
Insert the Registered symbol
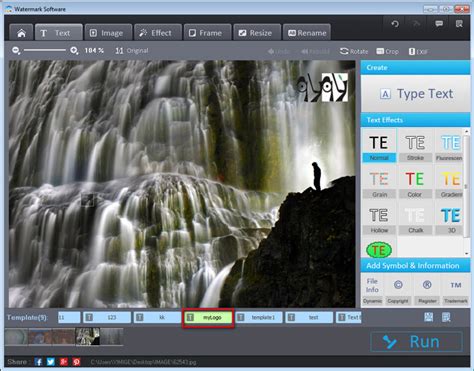pyautogui.click(x=427, y=290)
